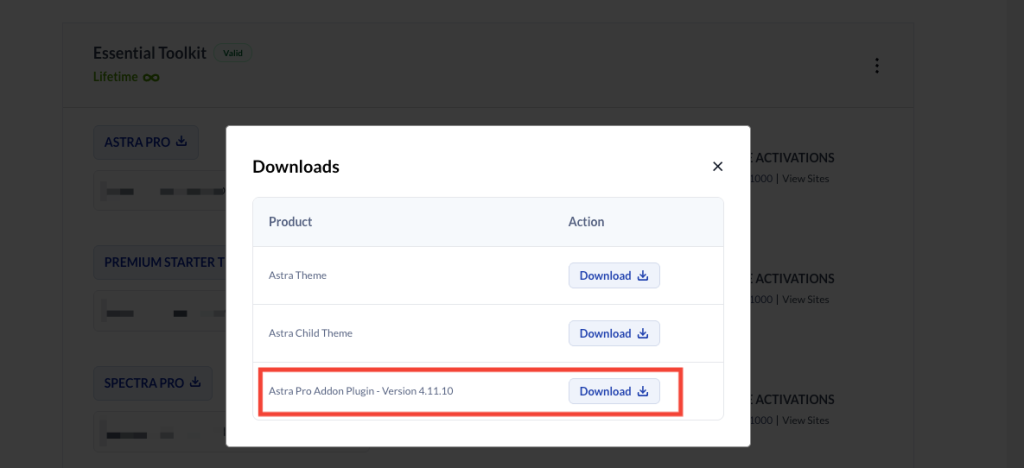
Task: Open View Sites link in third activations row
Action: tap(805, 420)
